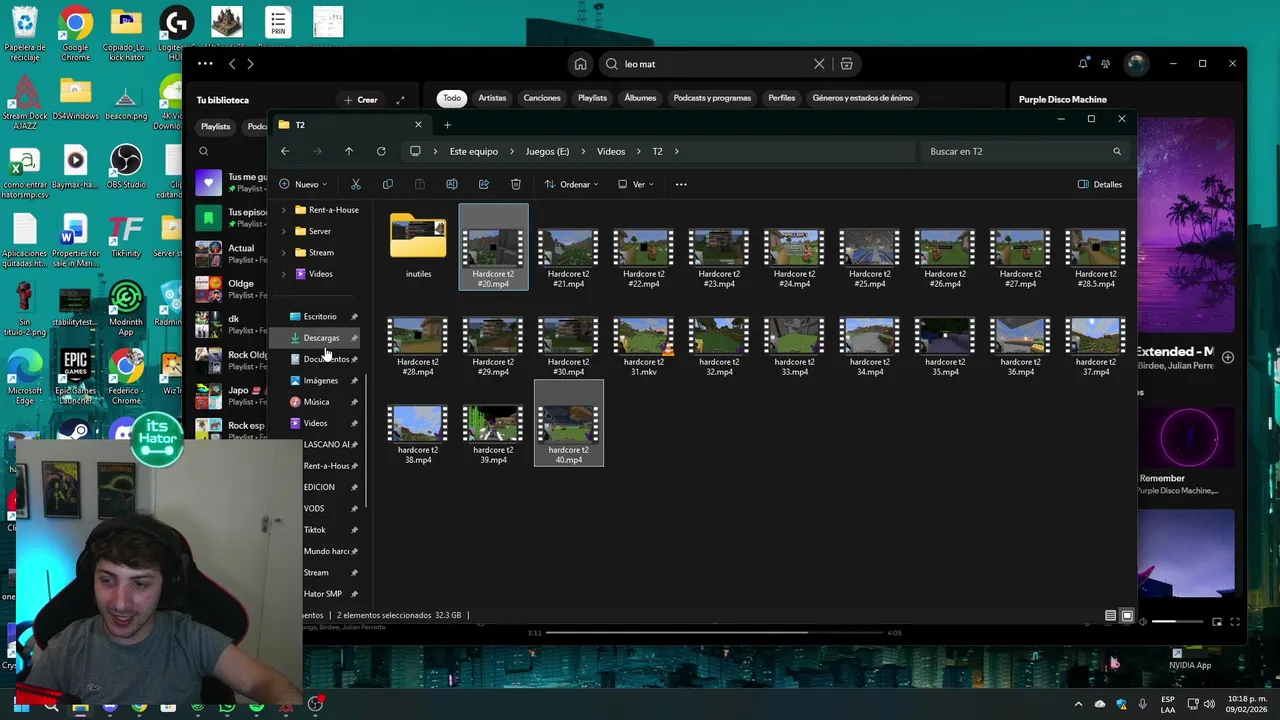The width and height of the screenshot is (1280, 720).
Task: Click Este equipo in the address bar
Action: 473,151
